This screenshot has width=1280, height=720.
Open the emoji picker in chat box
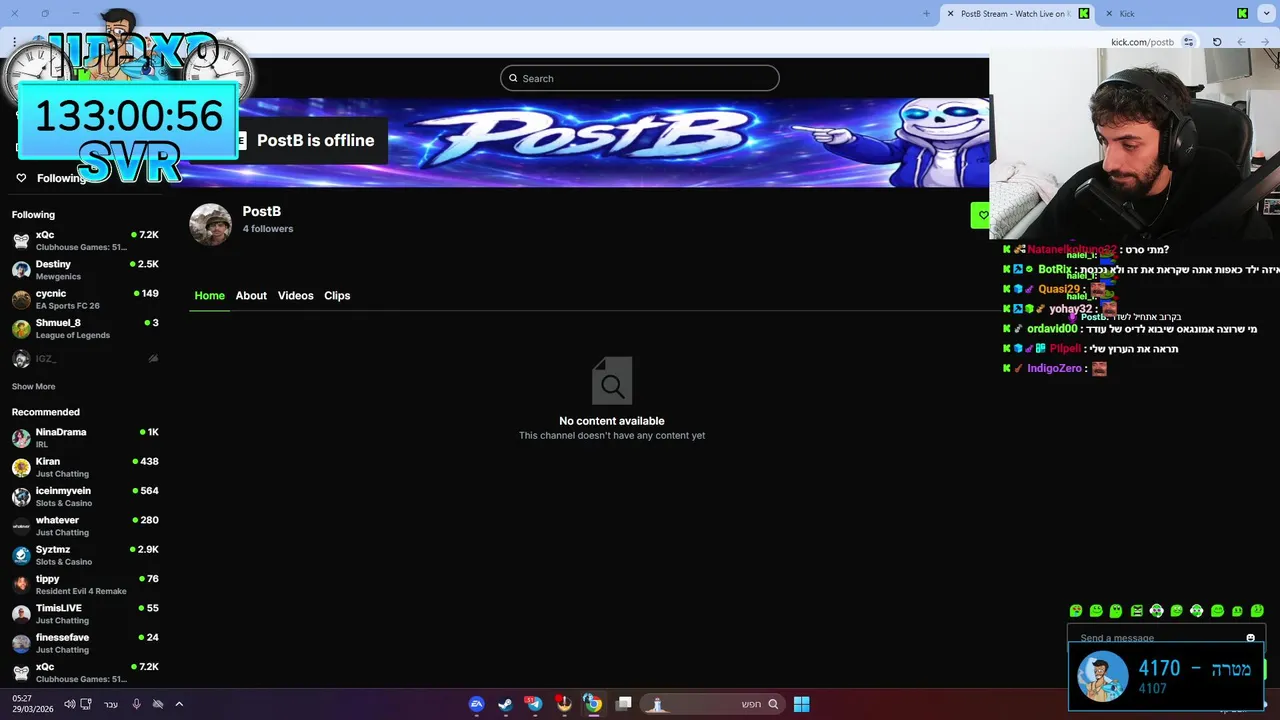1250,638
